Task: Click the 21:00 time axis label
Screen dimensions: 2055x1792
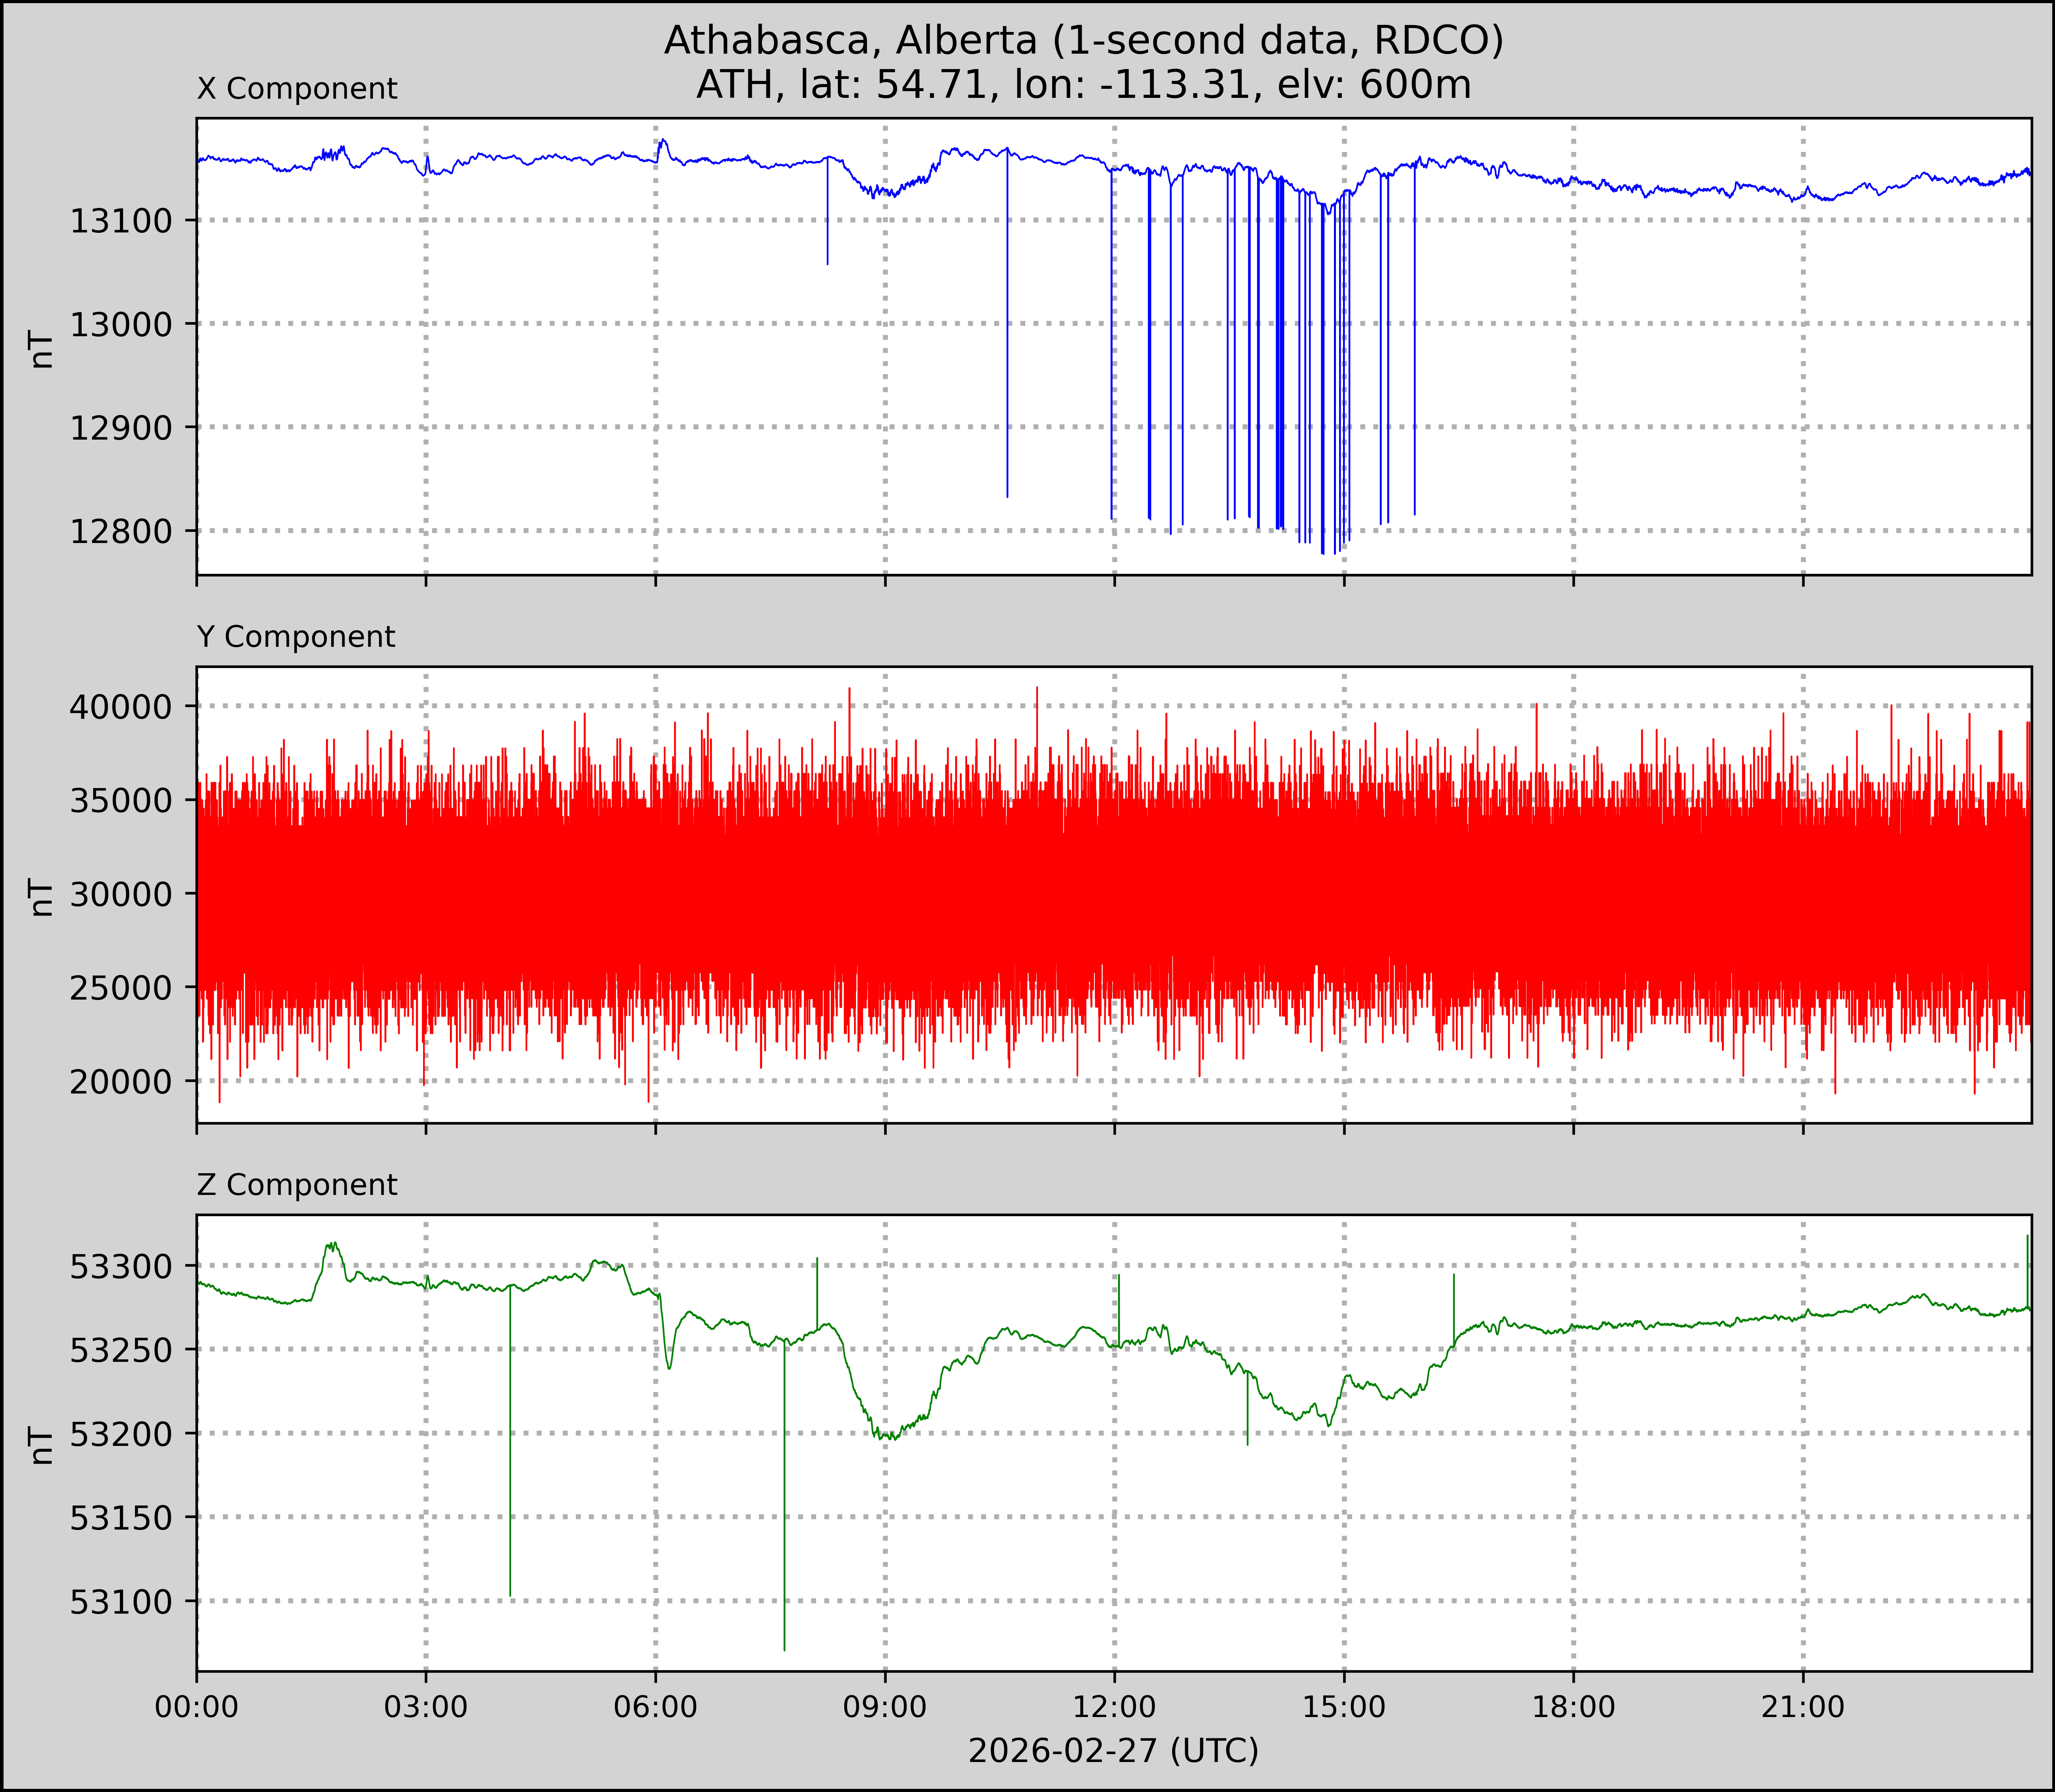Action: pos(1803,1707)
